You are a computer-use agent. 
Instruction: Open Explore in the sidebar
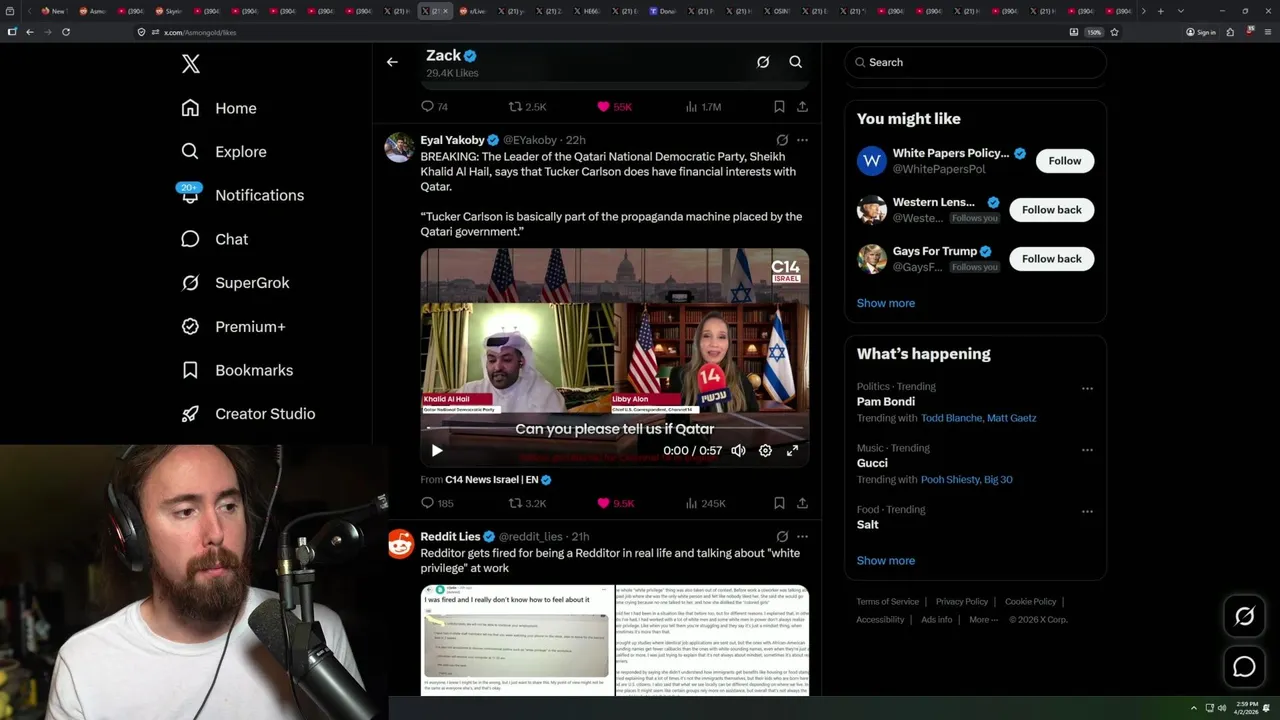(224, 152)
